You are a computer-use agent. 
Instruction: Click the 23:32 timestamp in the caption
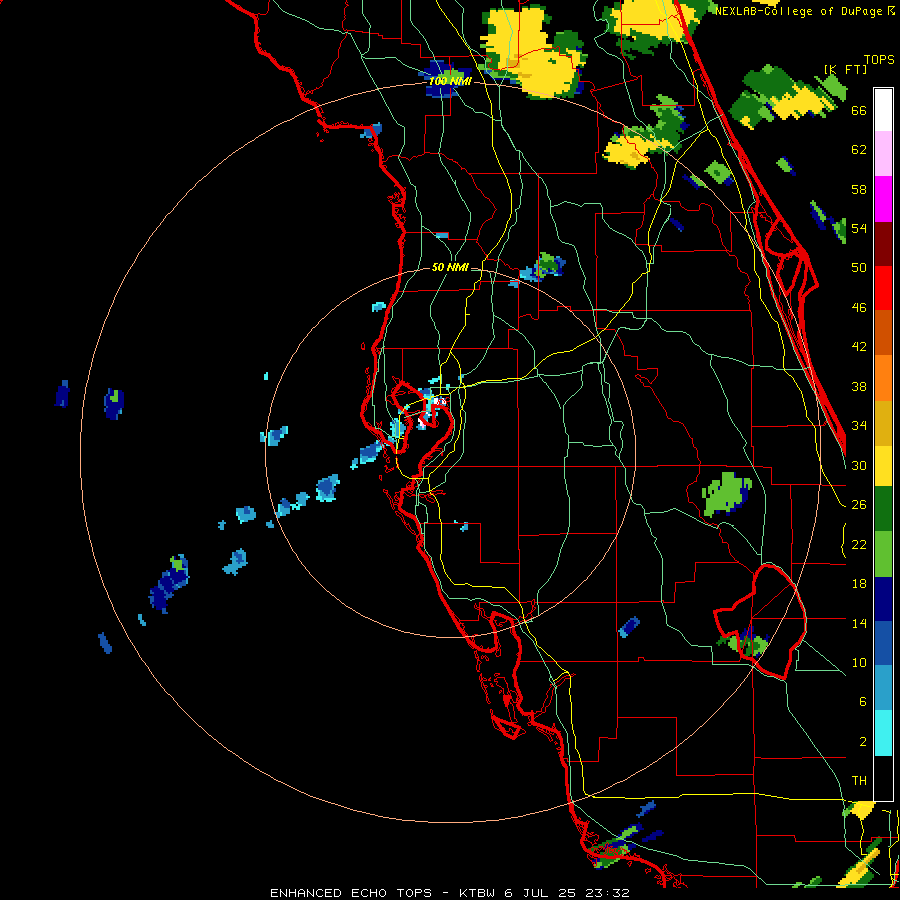(607, 893)
